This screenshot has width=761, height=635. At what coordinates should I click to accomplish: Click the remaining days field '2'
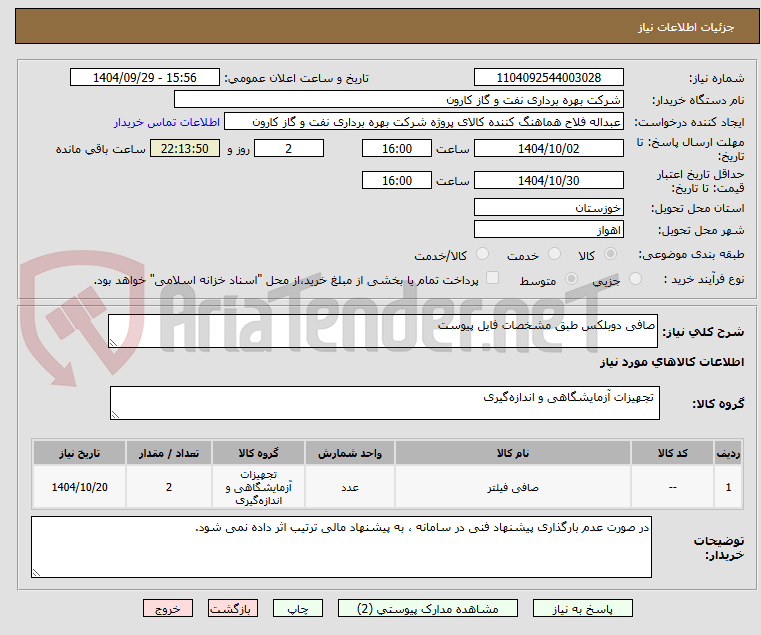click(289, 149)
